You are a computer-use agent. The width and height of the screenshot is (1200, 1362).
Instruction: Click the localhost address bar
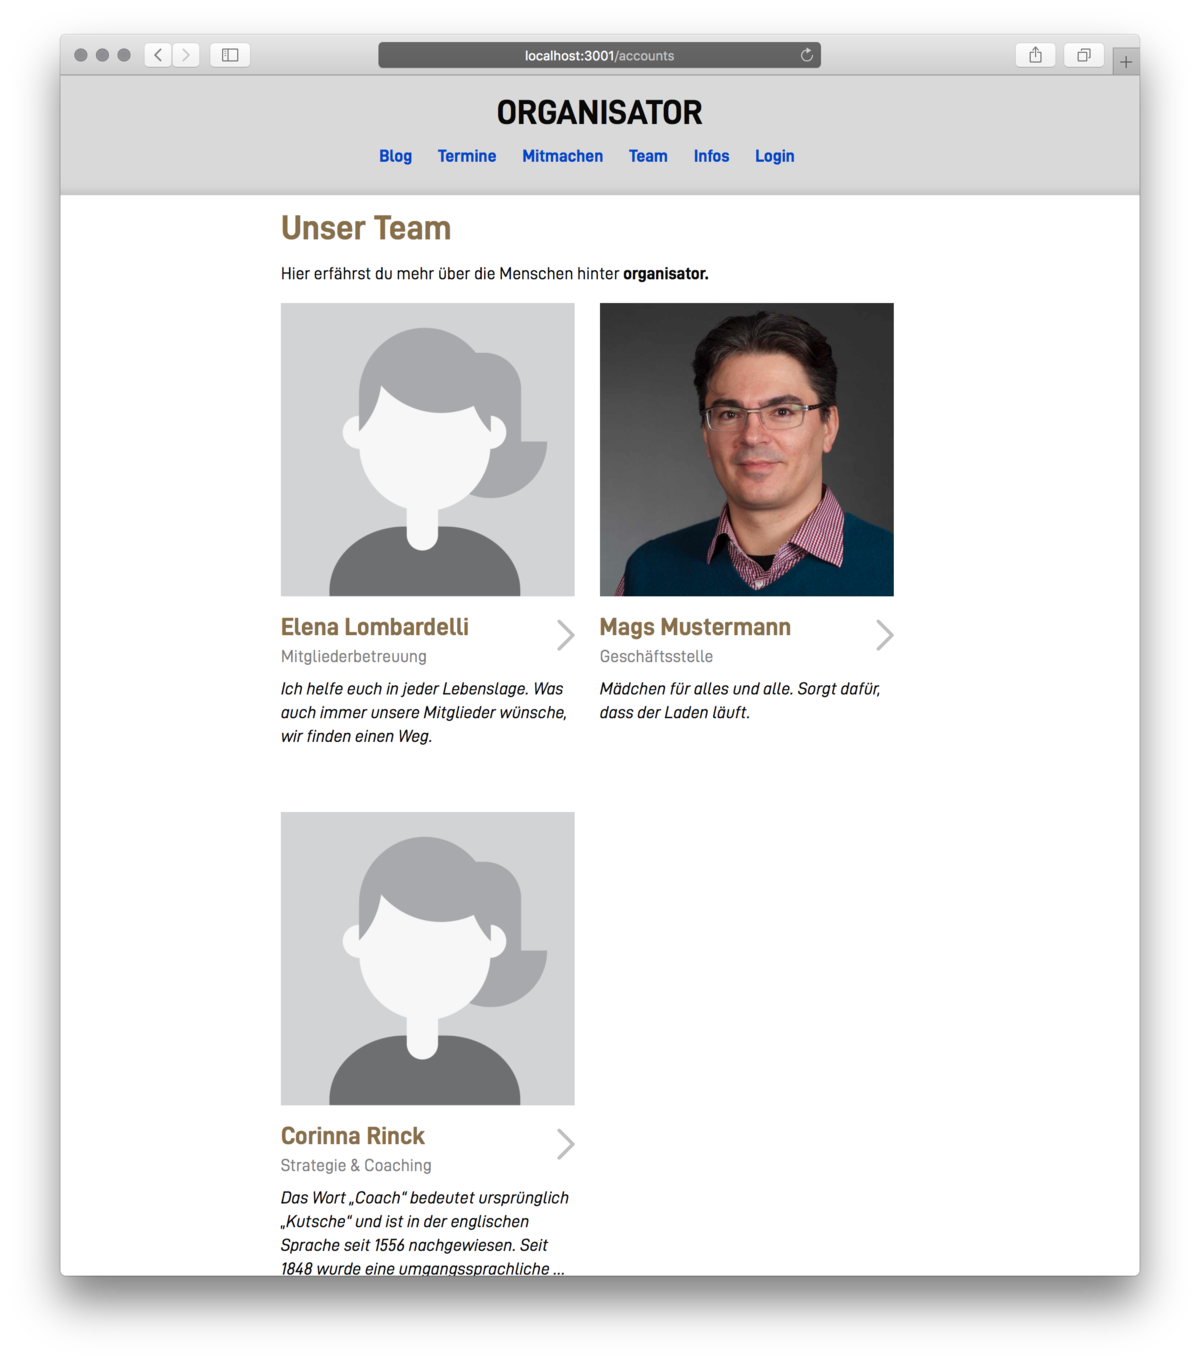click(x=598, y=55)
